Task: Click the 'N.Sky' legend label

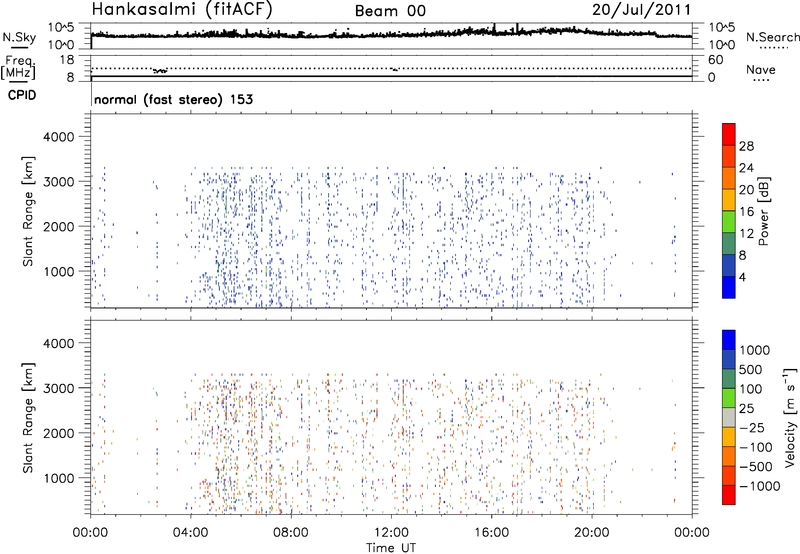Action: 19,37
